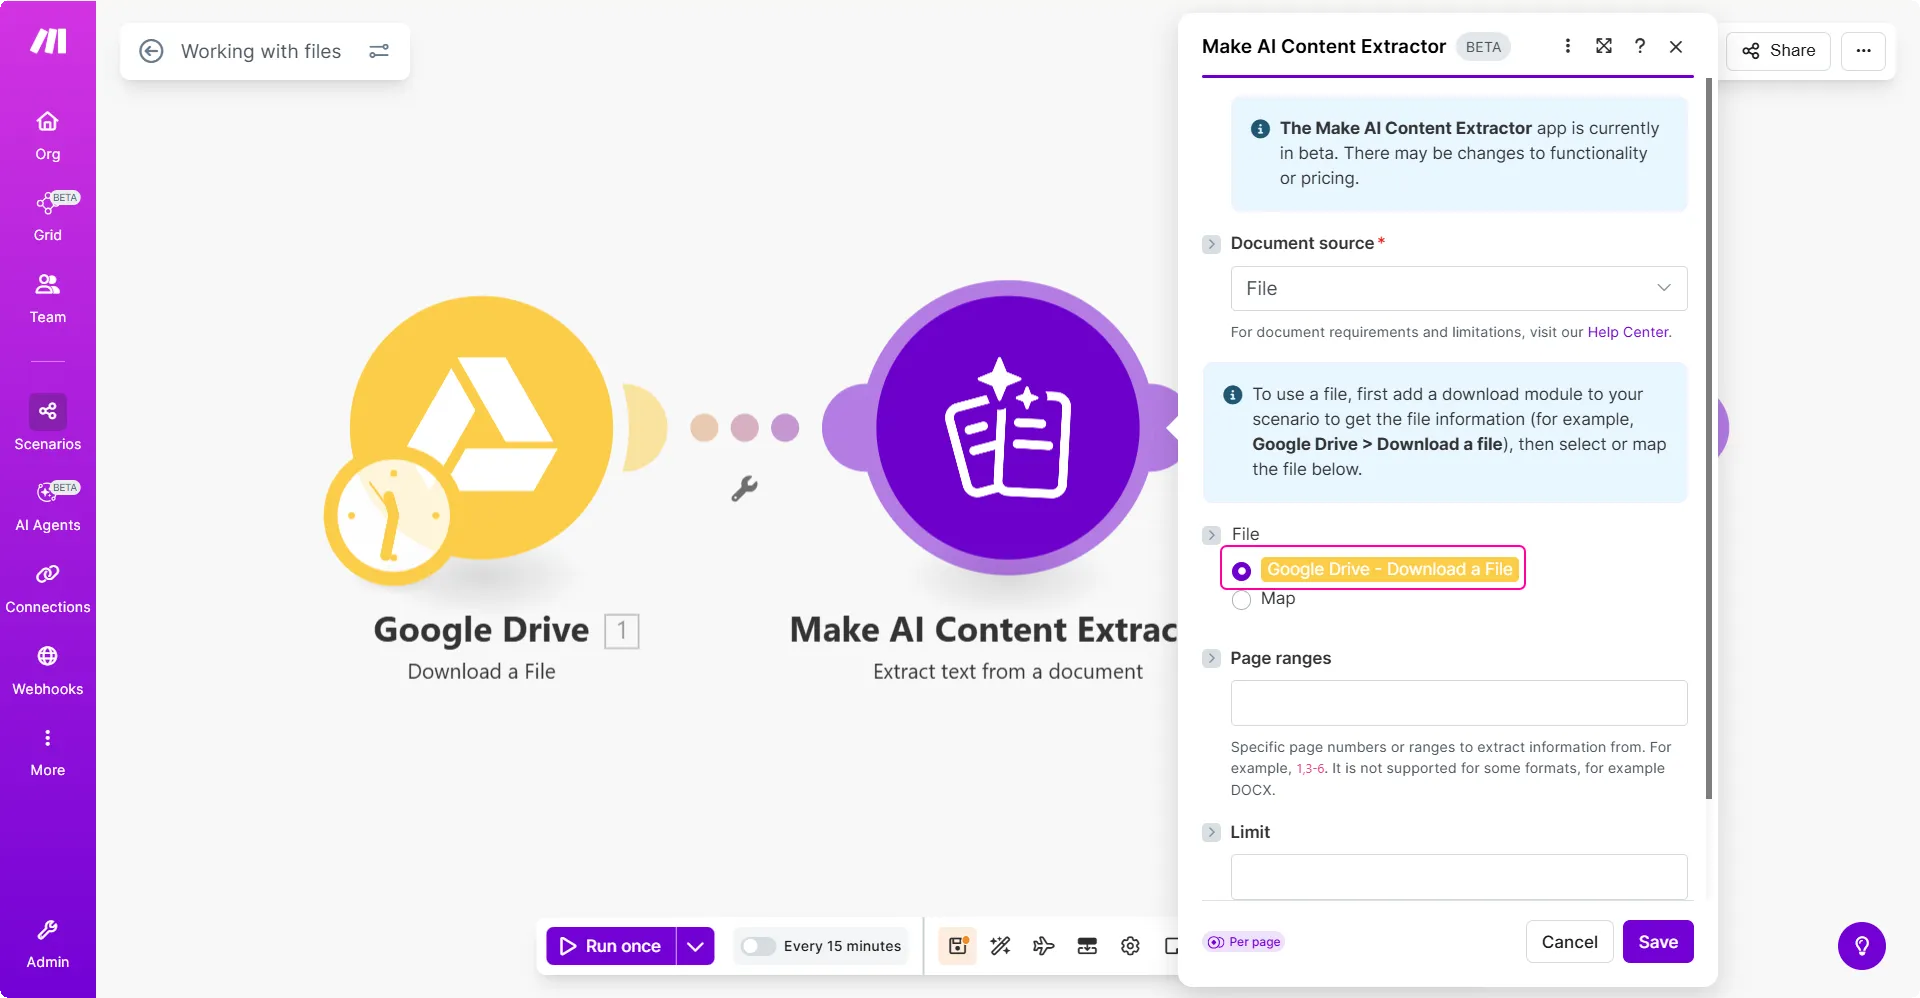Click the Page ranges input field
This screenshot has height=998, width=1920.
click(x=1459, y=703)
